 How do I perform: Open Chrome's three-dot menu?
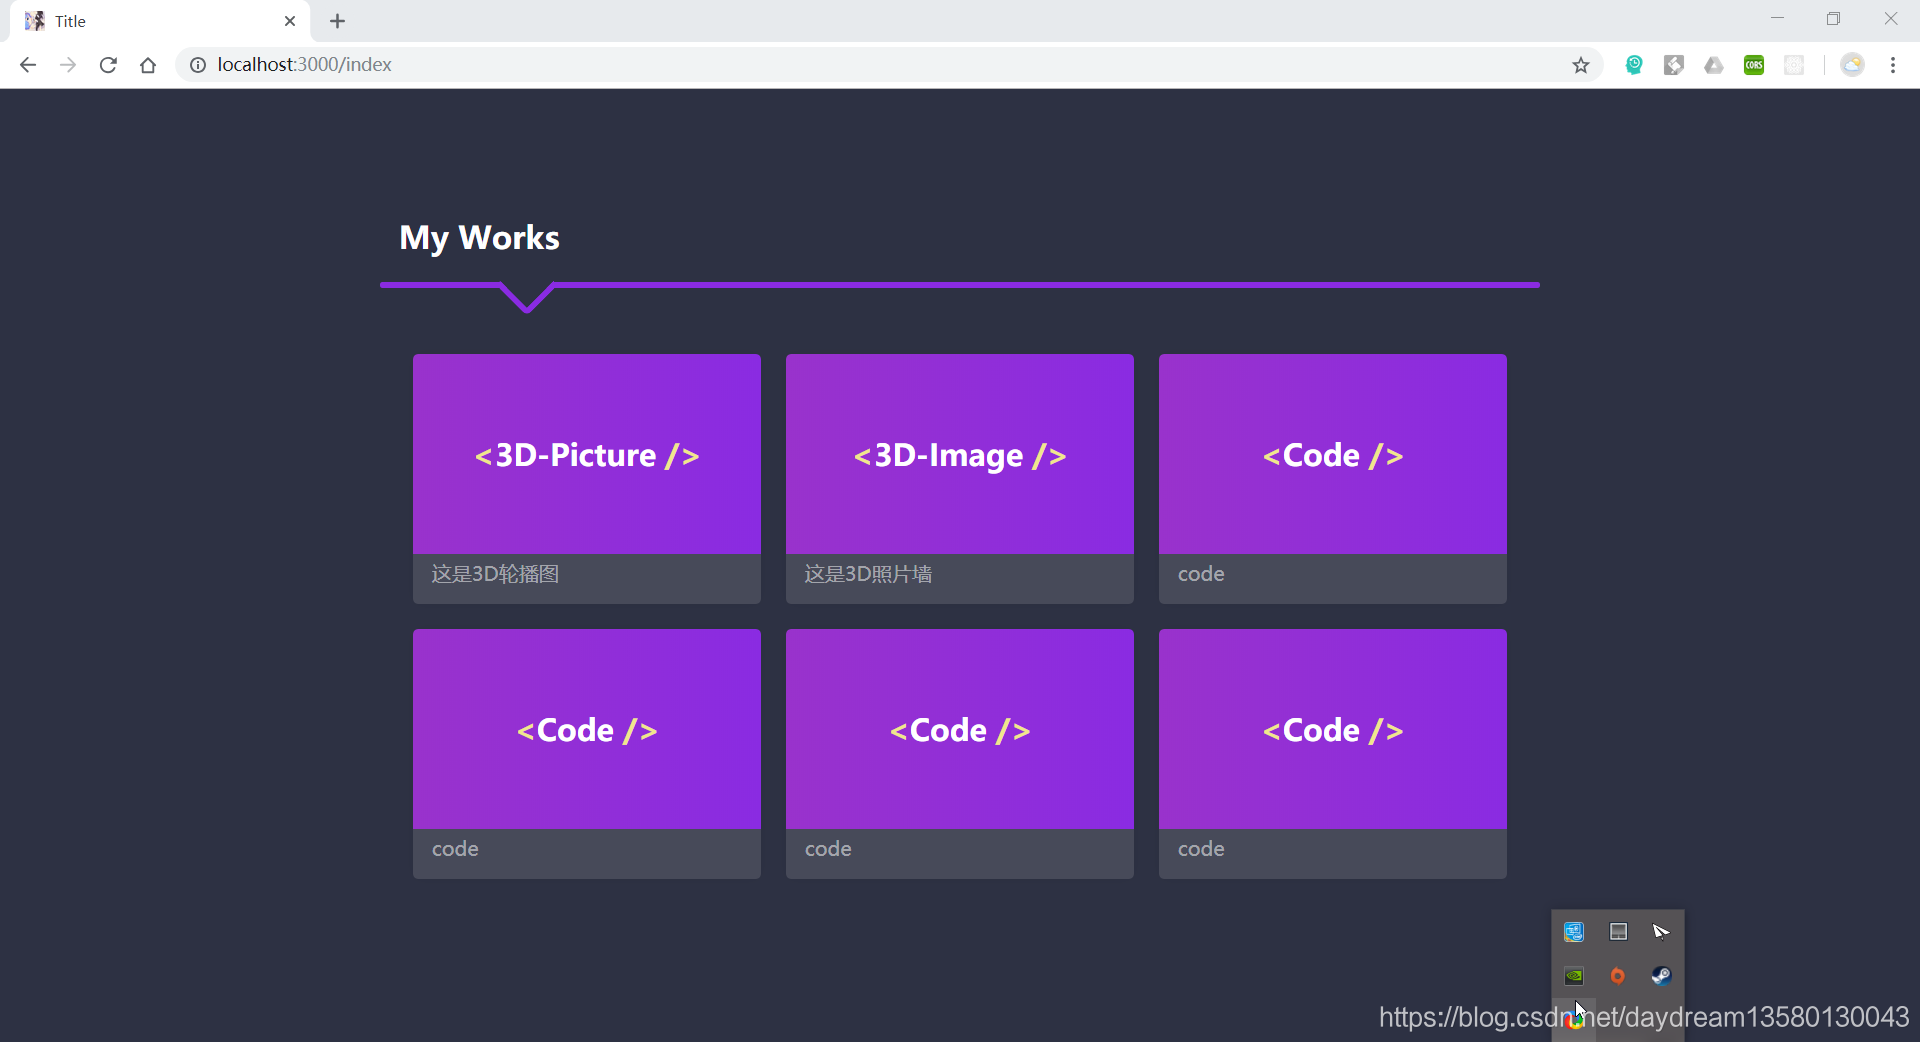point(1893,65)
